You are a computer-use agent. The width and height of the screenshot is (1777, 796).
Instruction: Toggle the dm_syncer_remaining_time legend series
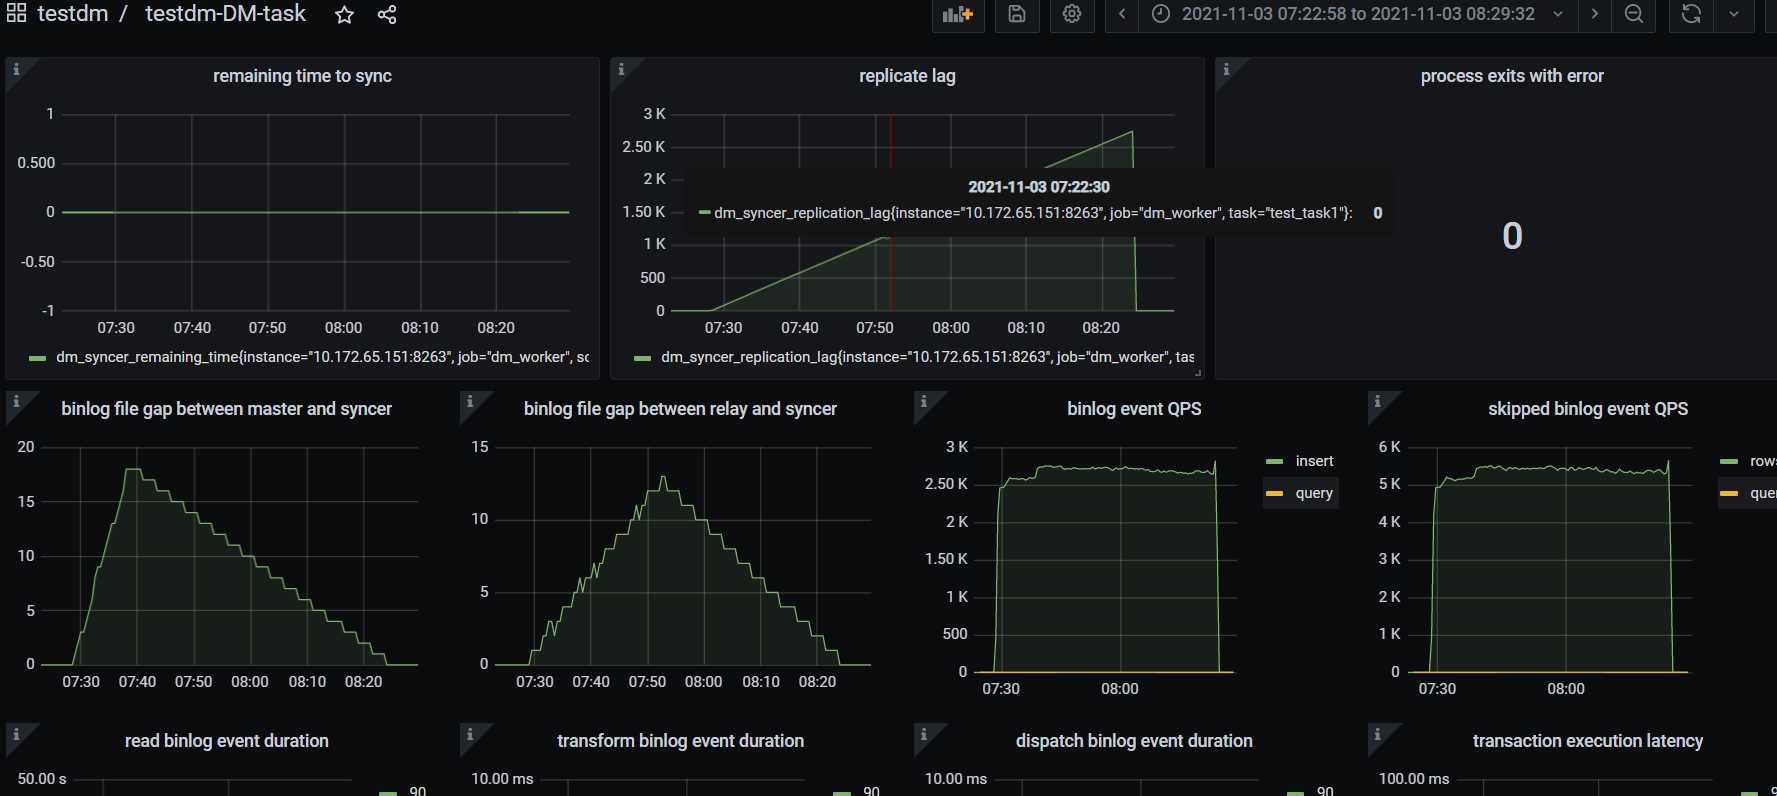coord(321,357)
